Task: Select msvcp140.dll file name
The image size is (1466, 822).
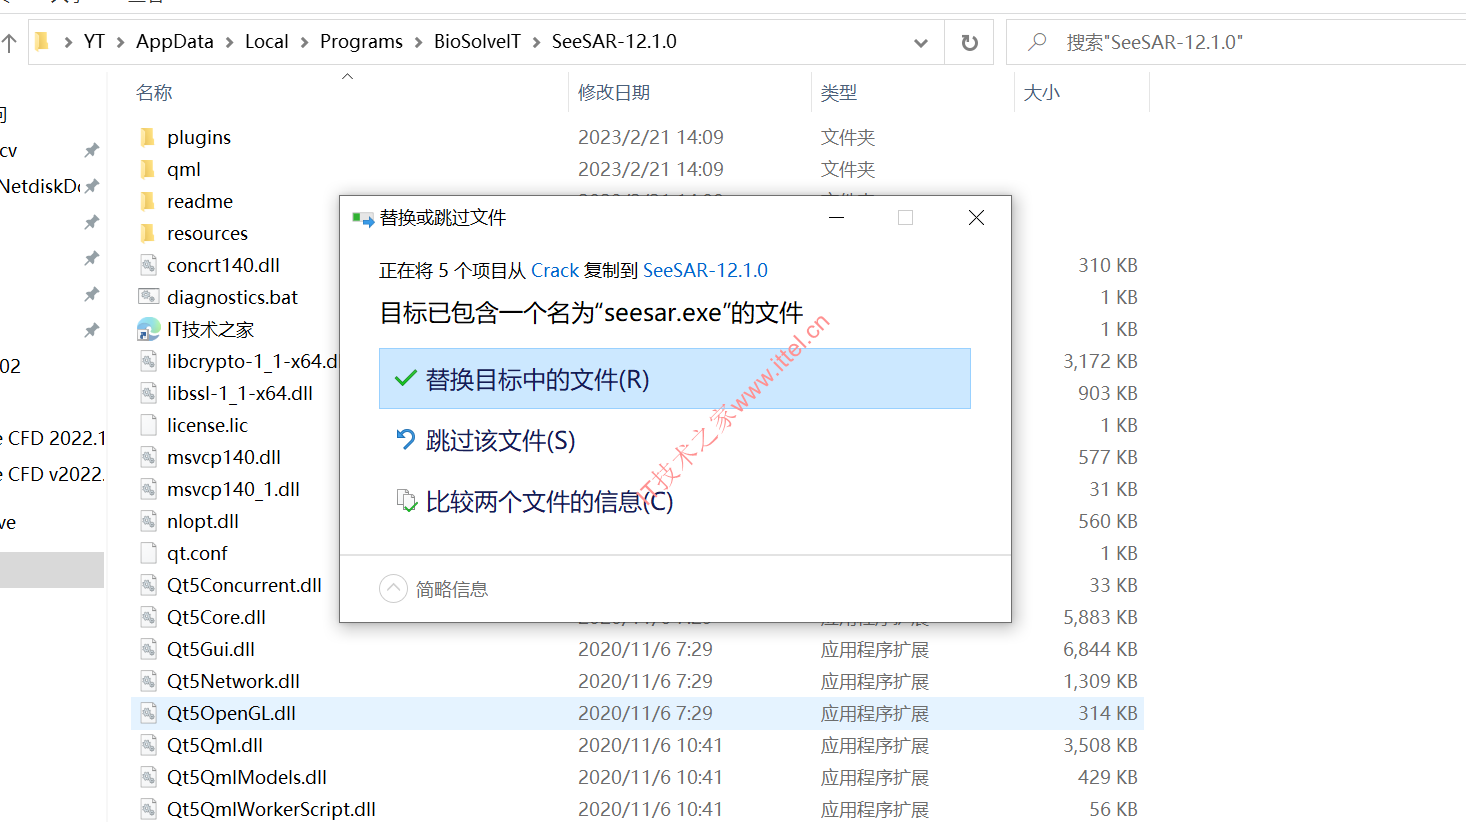Action: [x=224, y=457]
